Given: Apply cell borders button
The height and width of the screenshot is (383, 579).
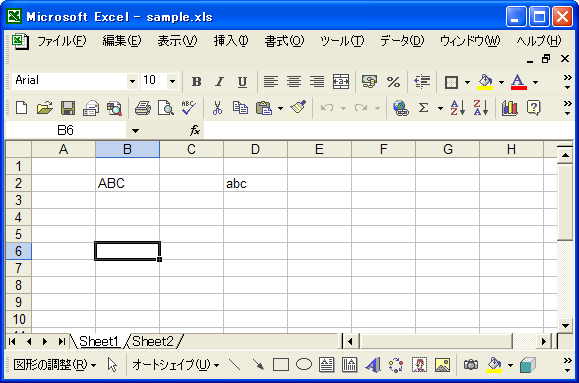Looking at the screenshot, I should tap(451, 82).
